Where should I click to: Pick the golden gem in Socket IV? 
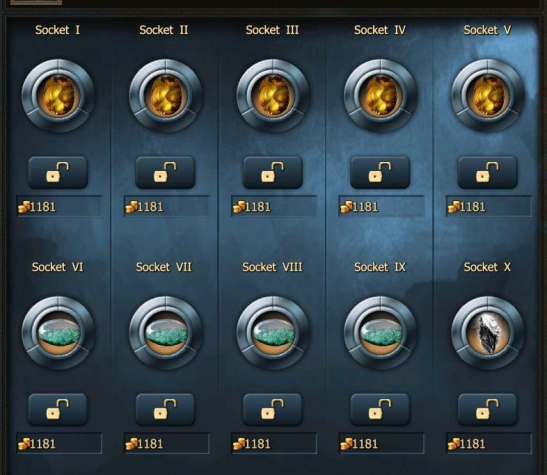click(381, 96)
